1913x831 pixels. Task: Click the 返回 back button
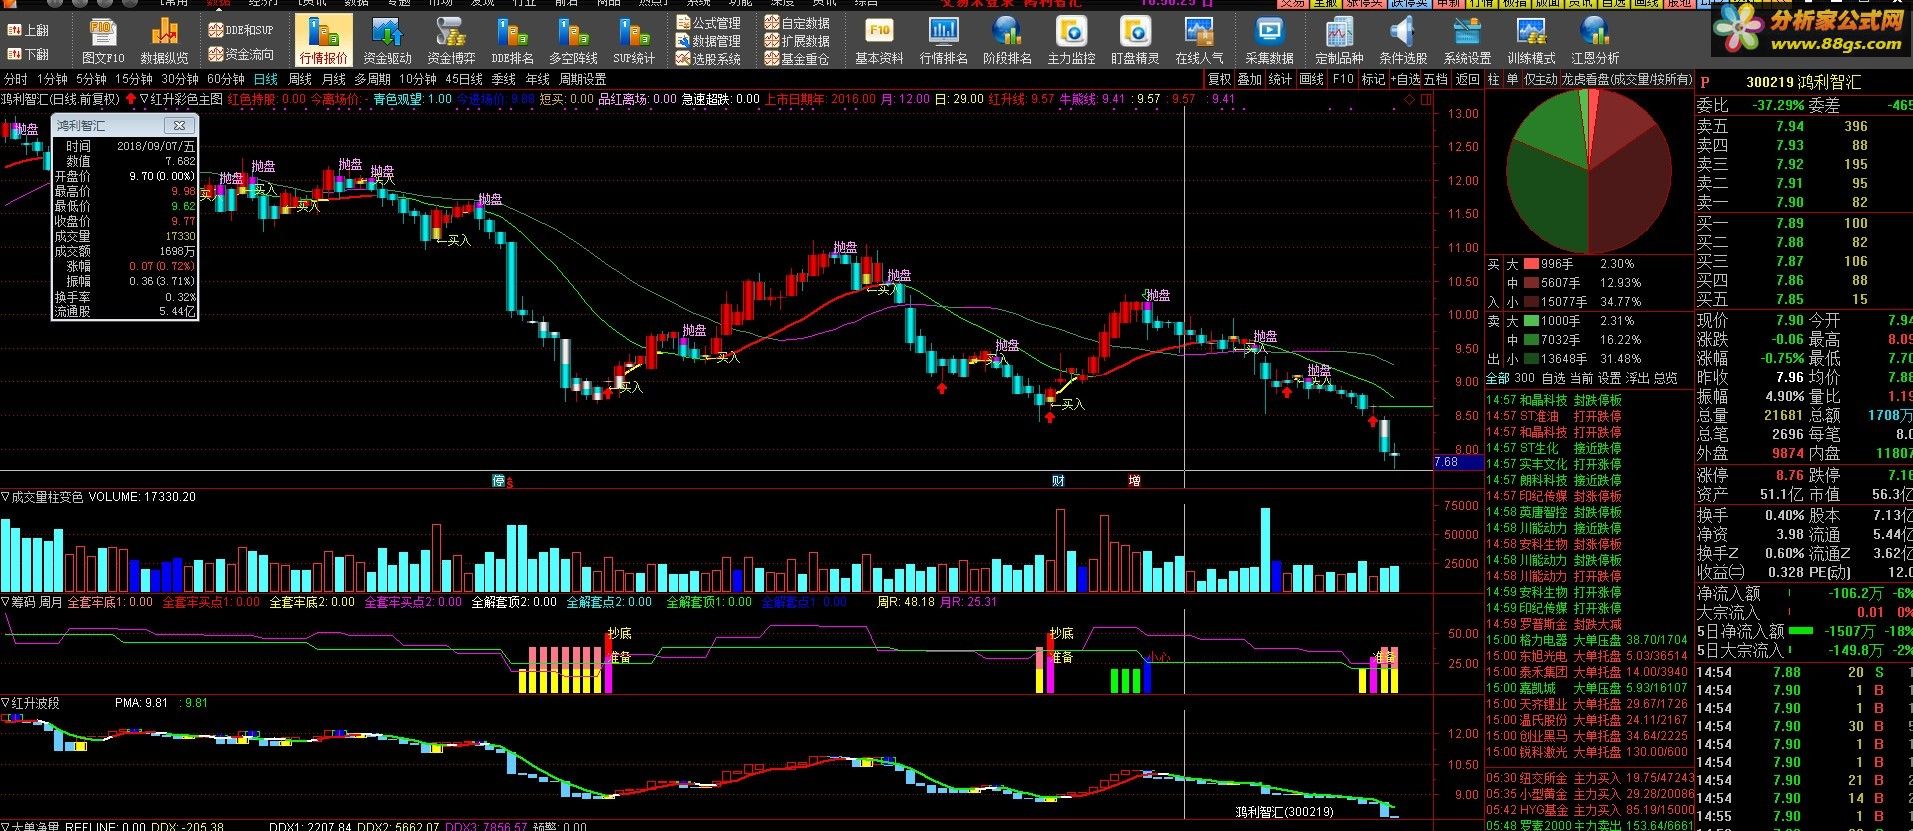coord(1467,79)
